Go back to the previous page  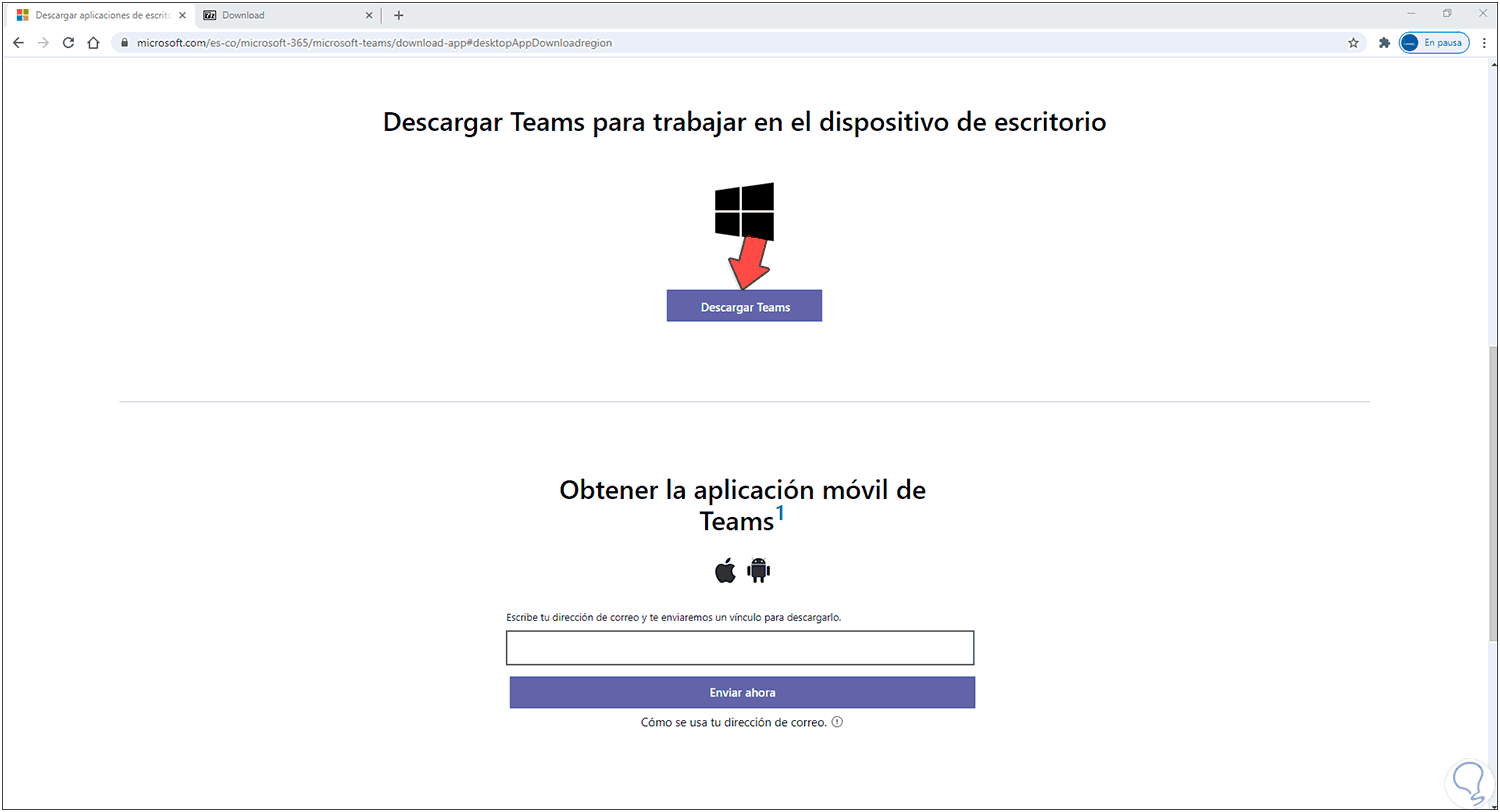point(18,43)
